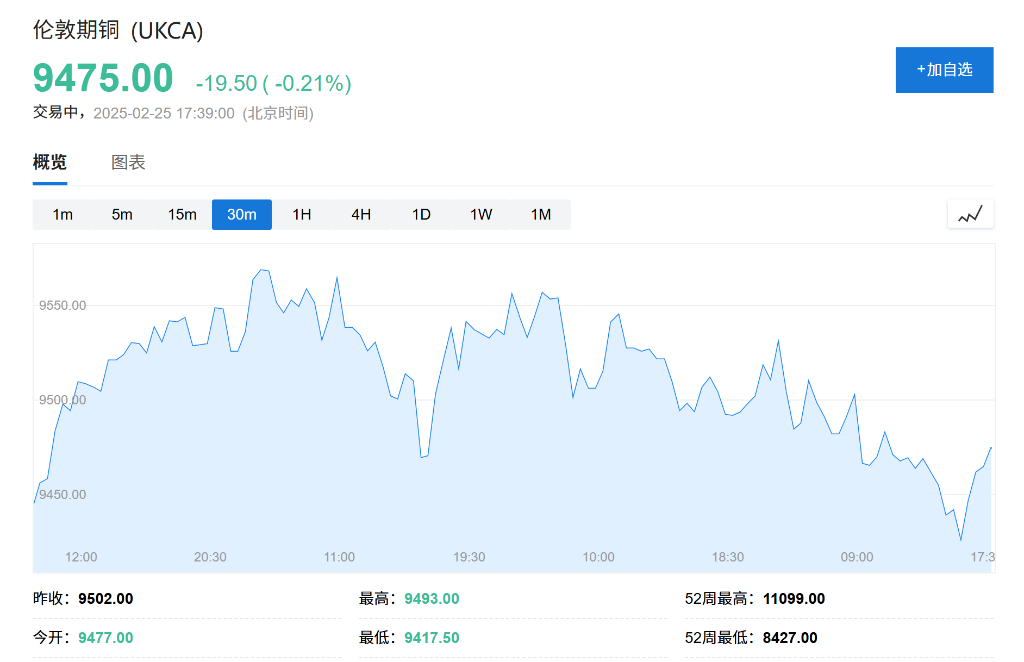Click the 20:30 time axis label
The image size is (1024, 662).
[210, 557]
